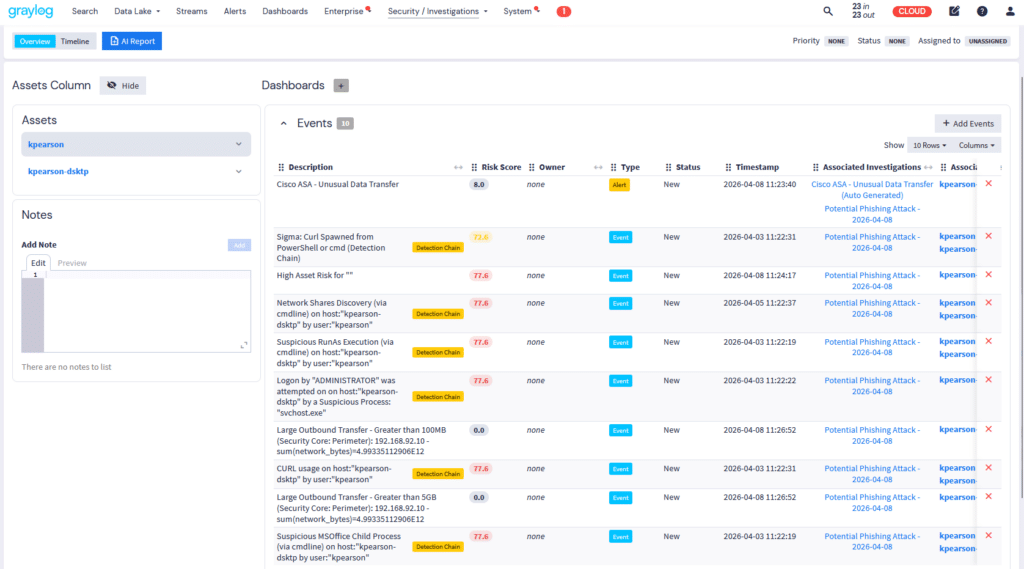Switch to the Timeline view
The height and width of the screenshot is (569, 1024).
click(x=75, y=41)
